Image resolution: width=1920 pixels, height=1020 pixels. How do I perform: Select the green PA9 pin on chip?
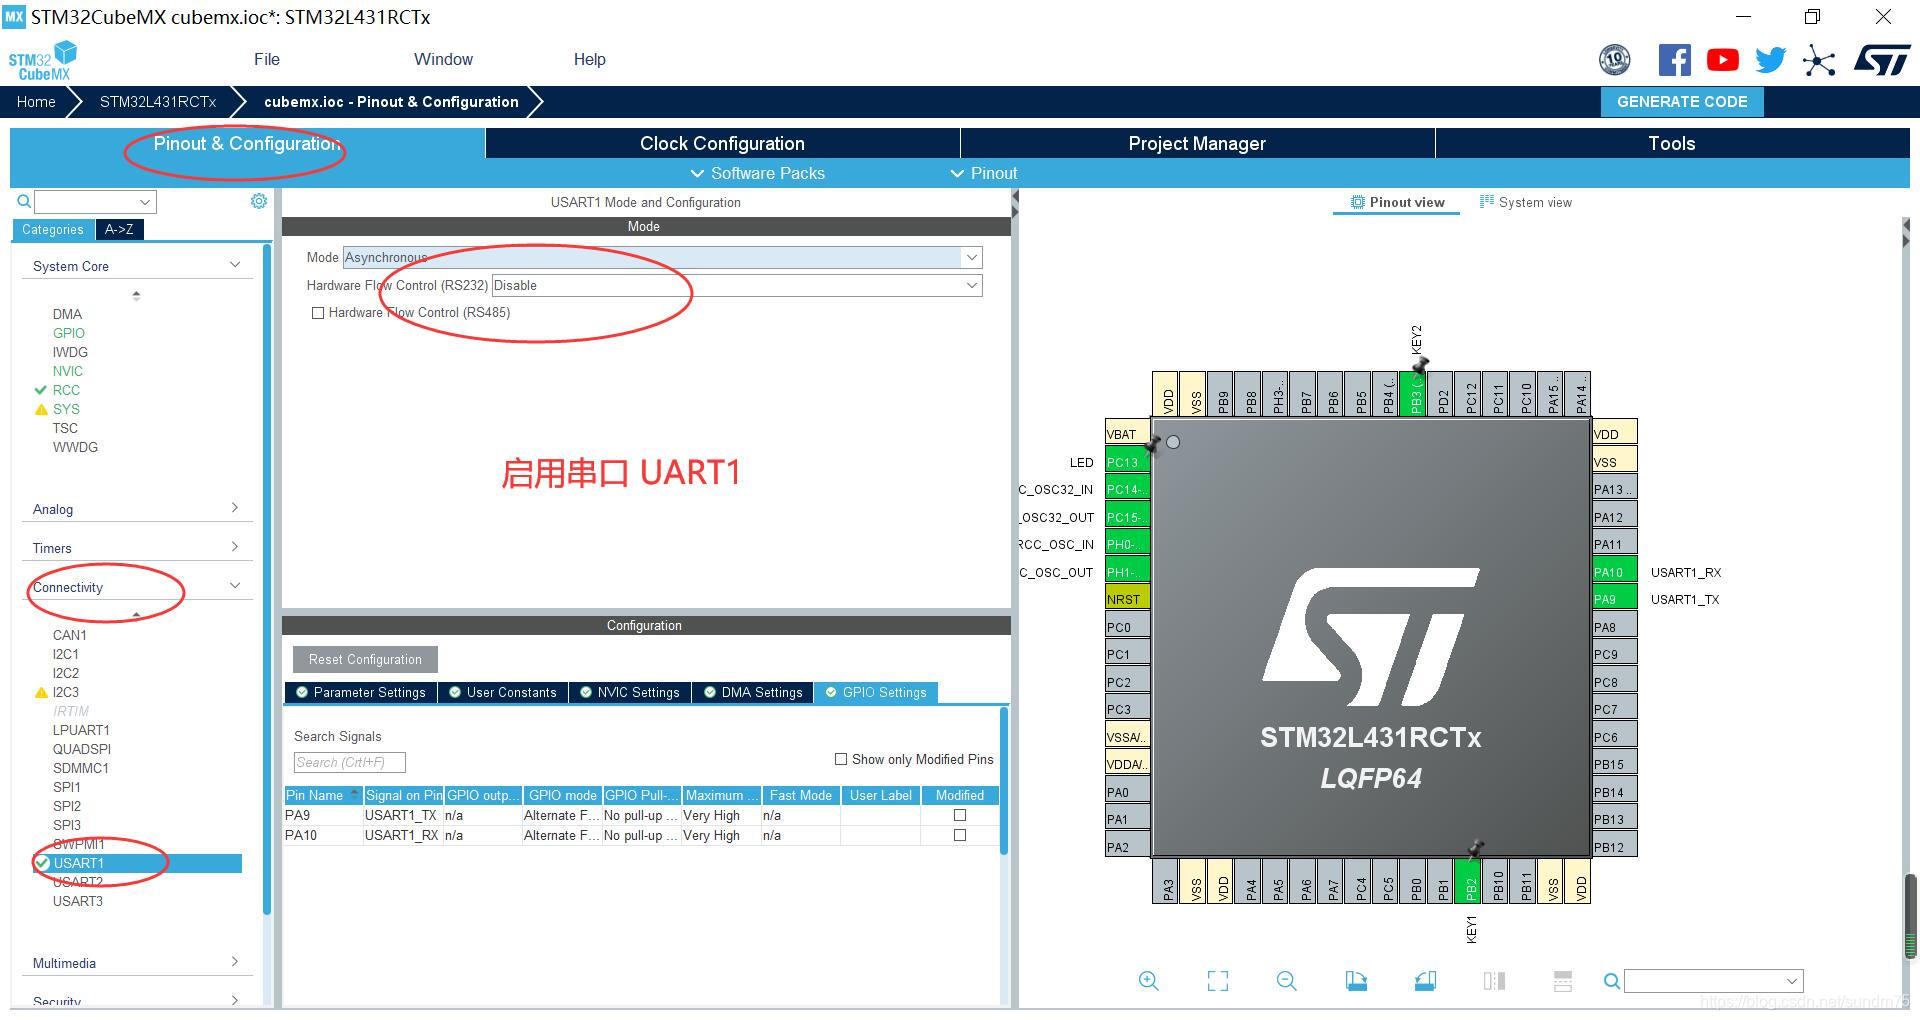click(1614, 599)
